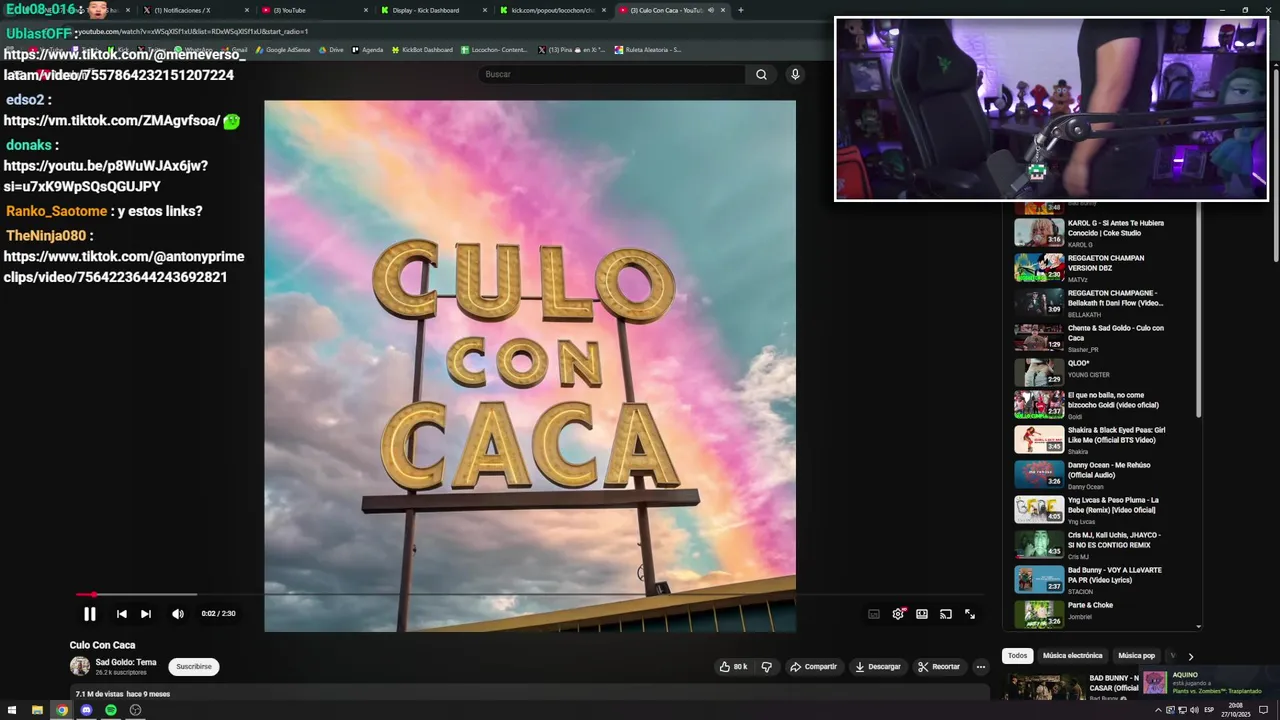The height and width of the screenshot is (720, 1280).
Task: Download the video via Descargar
Action: coord(877,667)
